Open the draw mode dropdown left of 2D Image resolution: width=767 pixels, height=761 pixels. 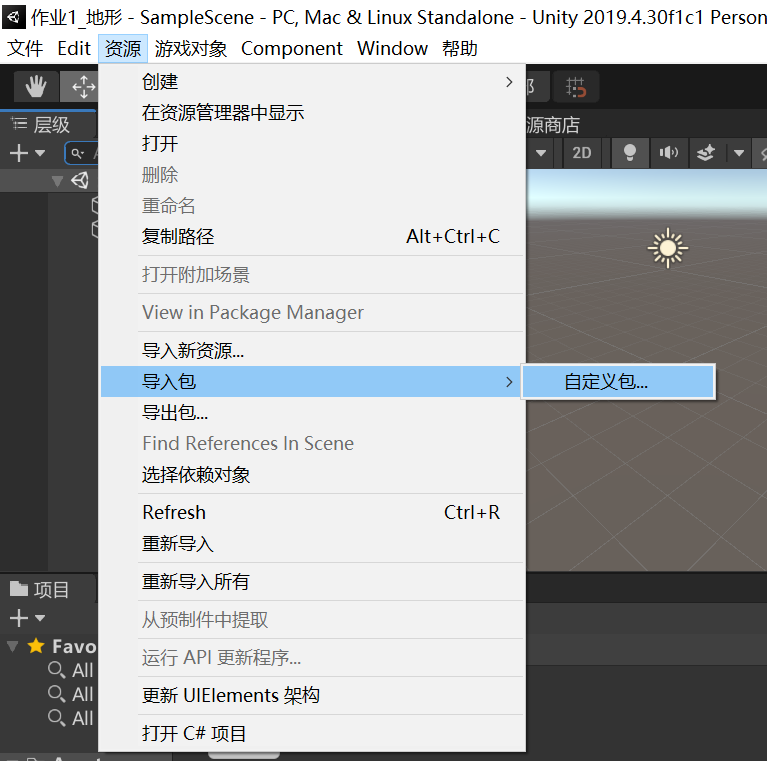541,153
